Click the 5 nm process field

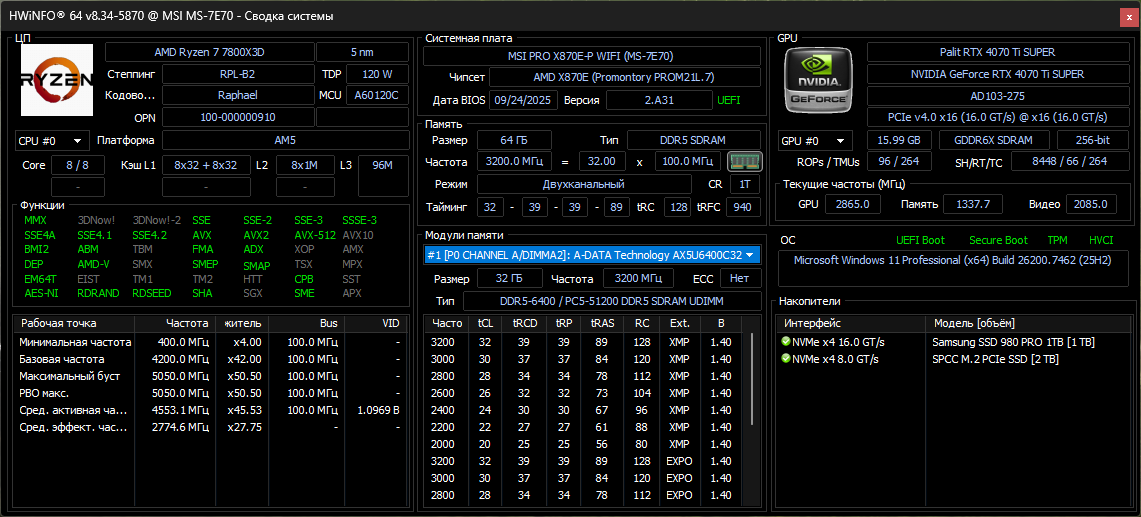[x=362, y=52]
